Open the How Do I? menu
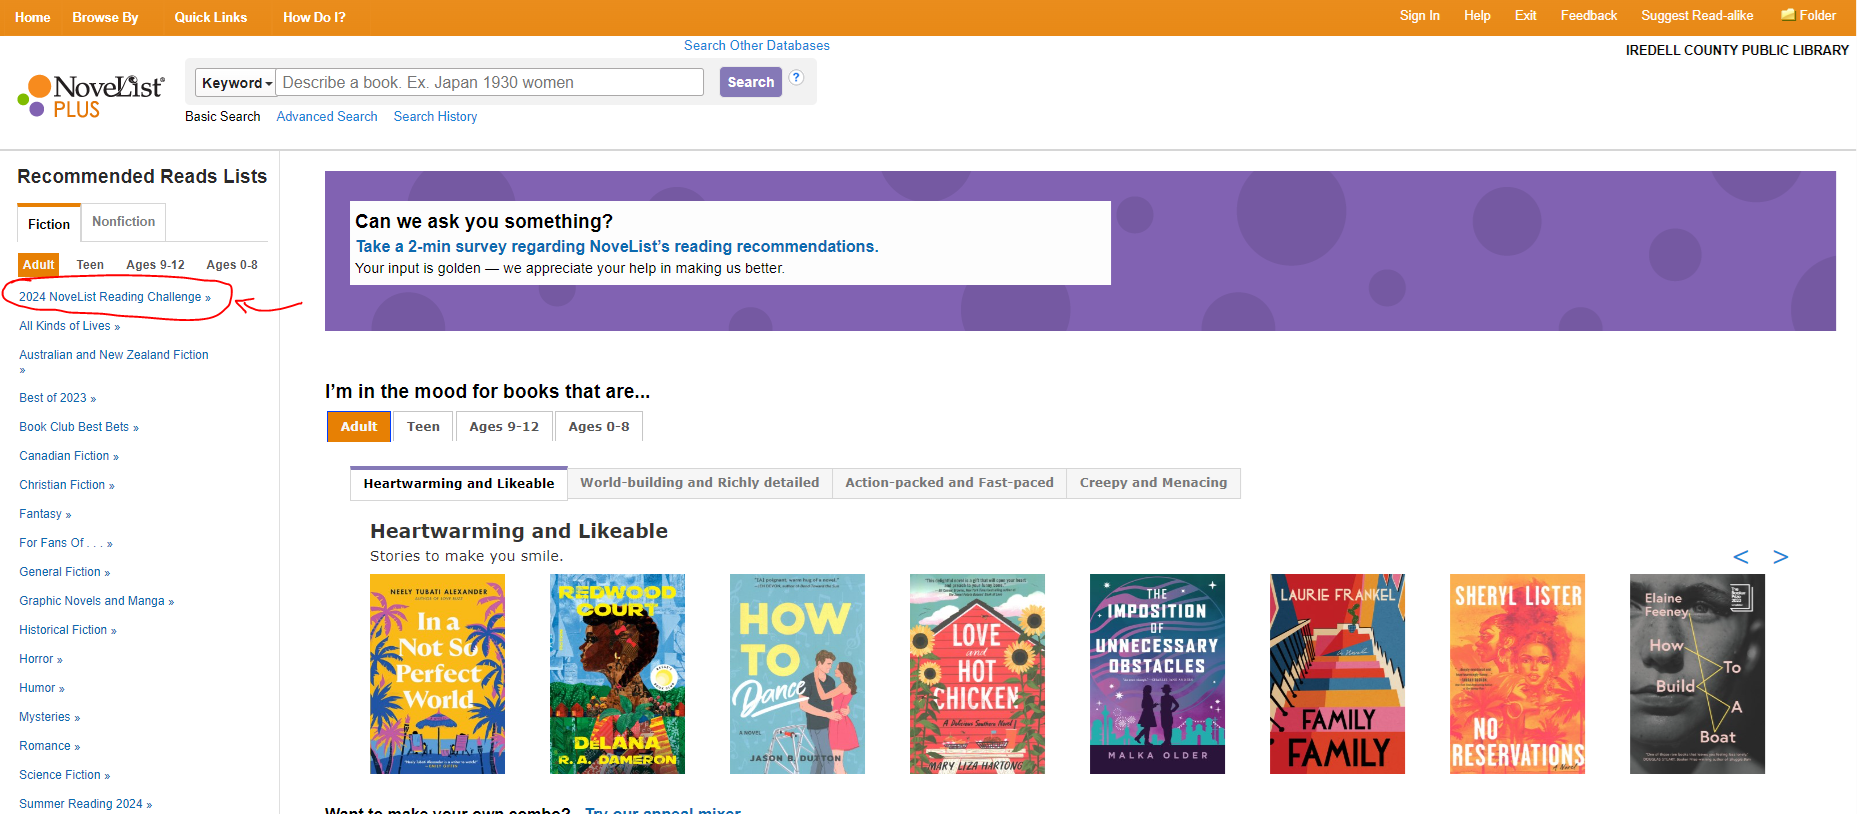Viewport: 1857px width, 814px height. [x=314, y=17]
